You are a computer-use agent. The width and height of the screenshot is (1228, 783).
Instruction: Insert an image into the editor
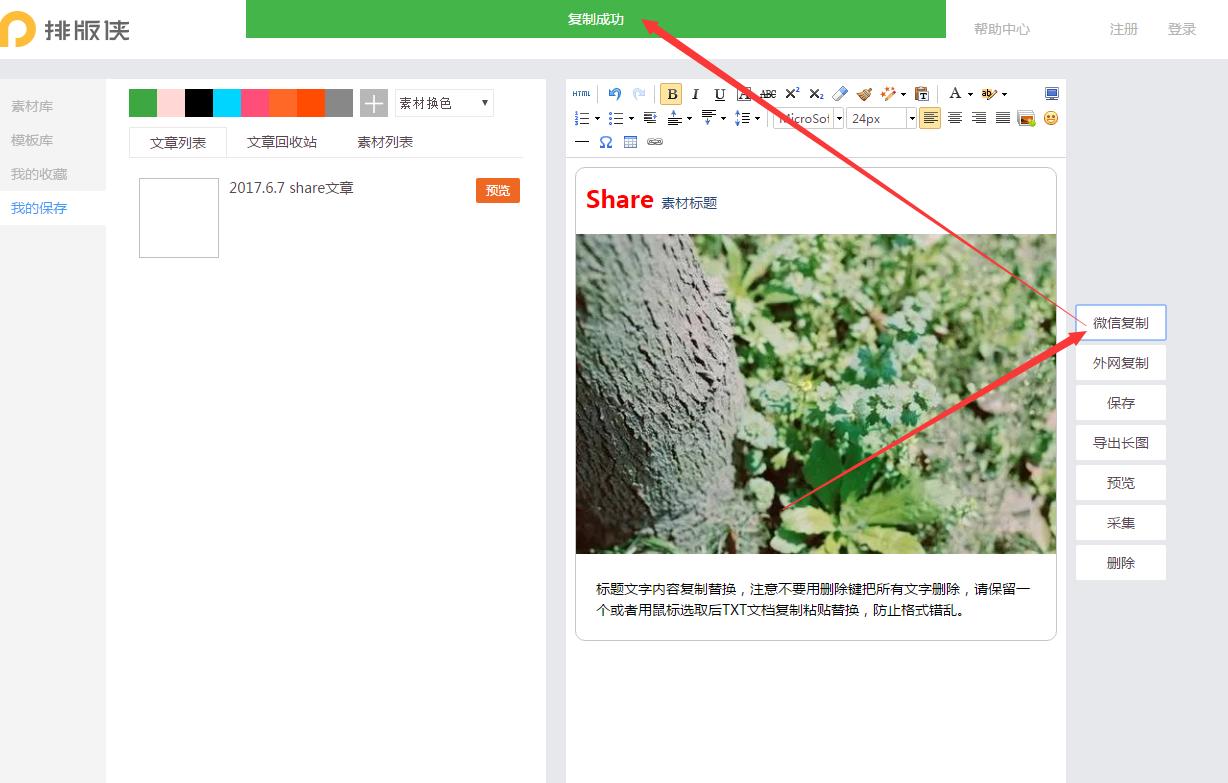coord(1024,119)
